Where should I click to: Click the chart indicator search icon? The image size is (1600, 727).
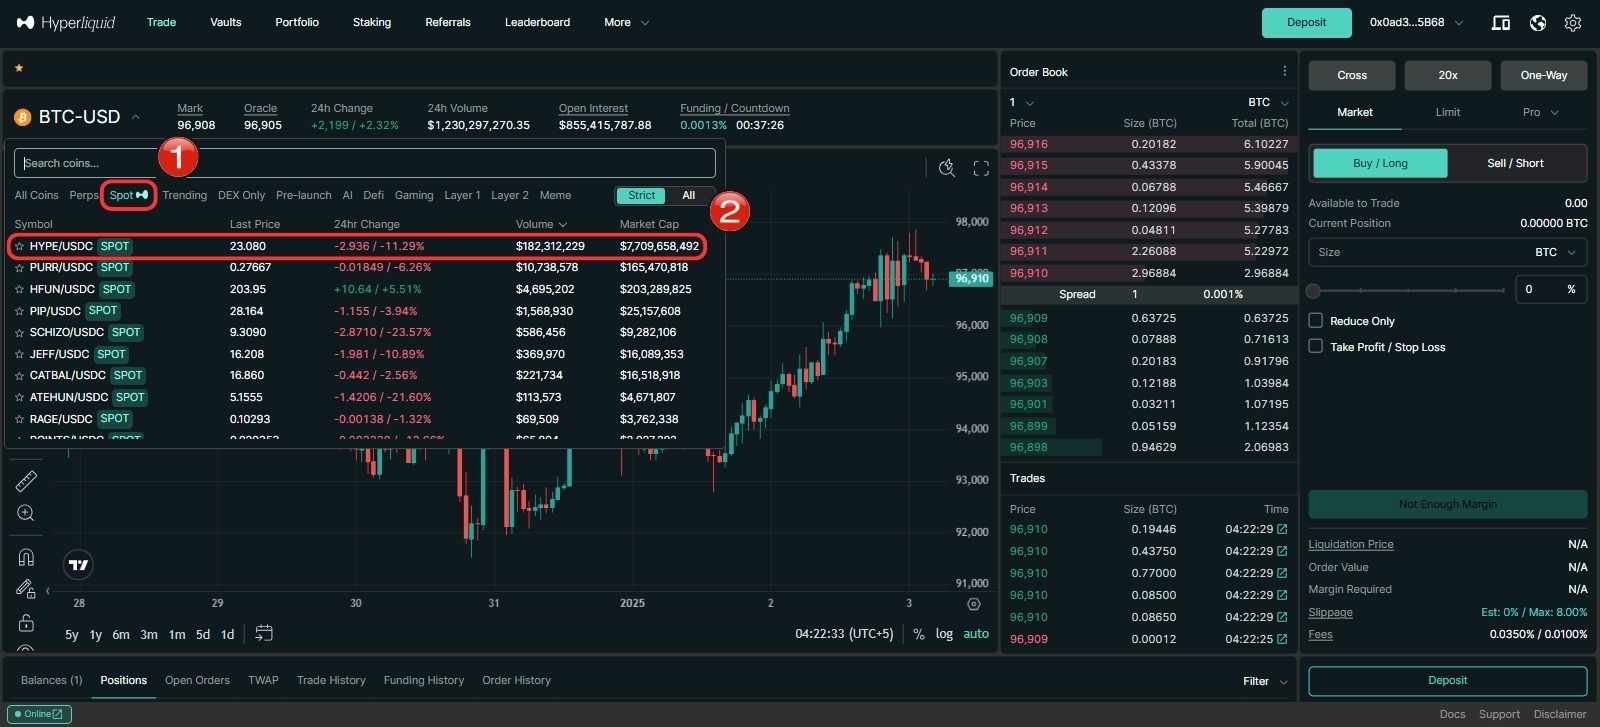pos(947,167)
